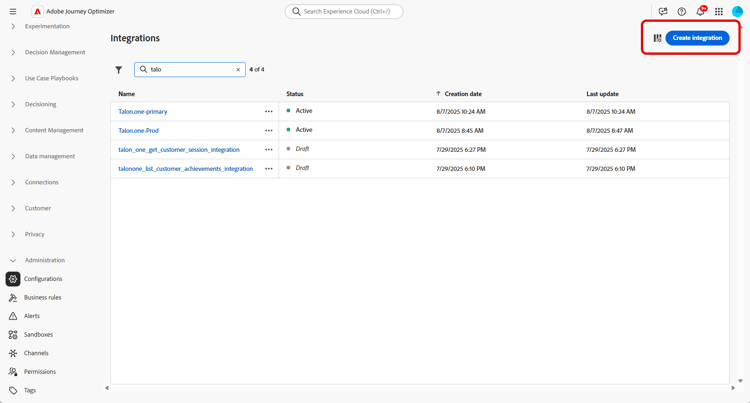Click the Active status of Talon.one-primary
Viewport: 750px width, 403px height.
click(x=304, y=111)
